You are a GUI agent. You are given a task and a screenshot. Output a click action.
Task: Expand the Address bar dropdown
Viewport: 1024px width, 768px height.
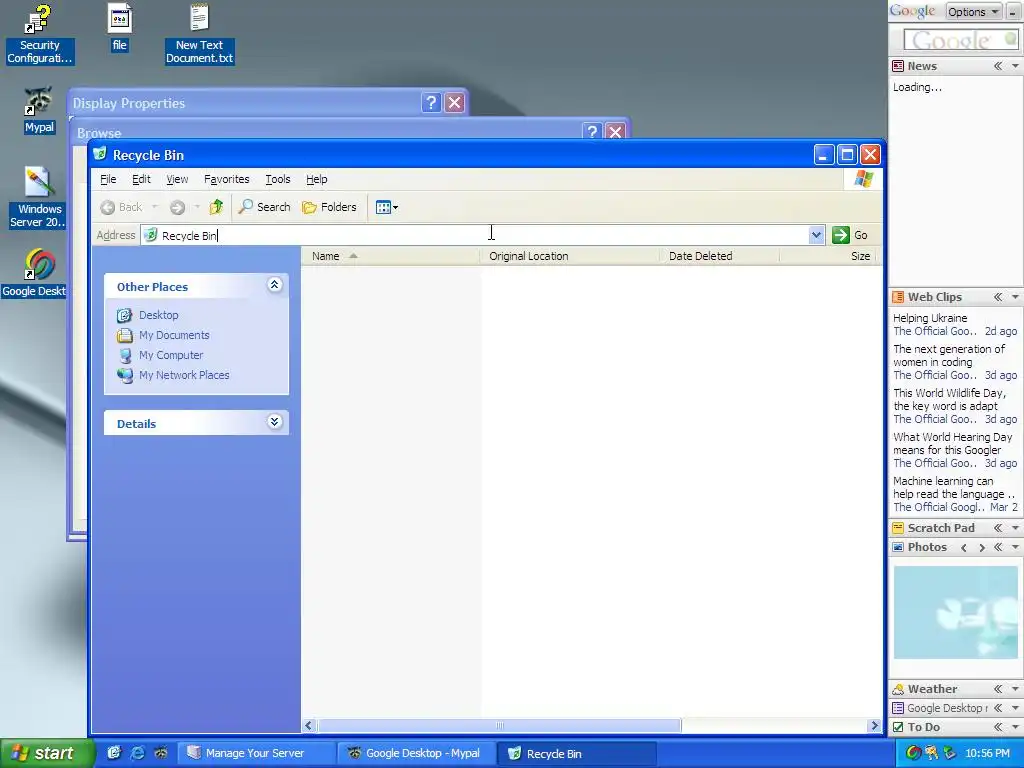click(816, 235)
